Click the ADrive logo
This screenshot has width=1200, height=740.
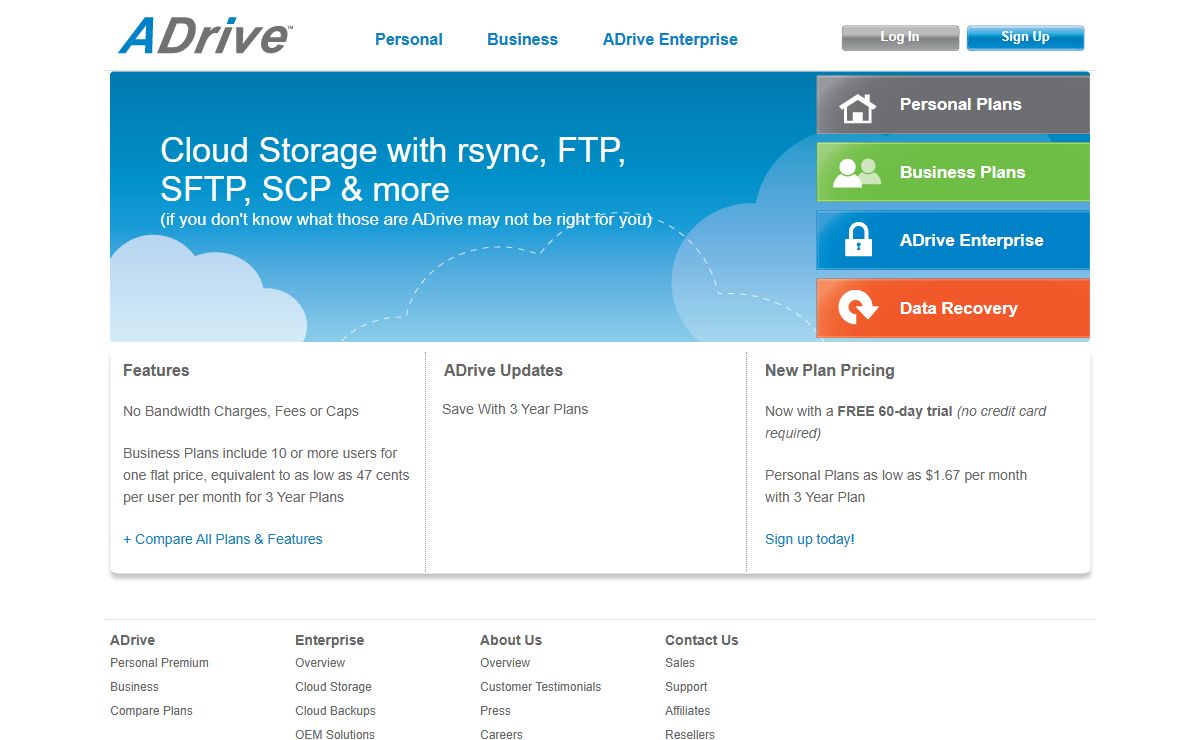pyautogui.click(x=206, y=35)
